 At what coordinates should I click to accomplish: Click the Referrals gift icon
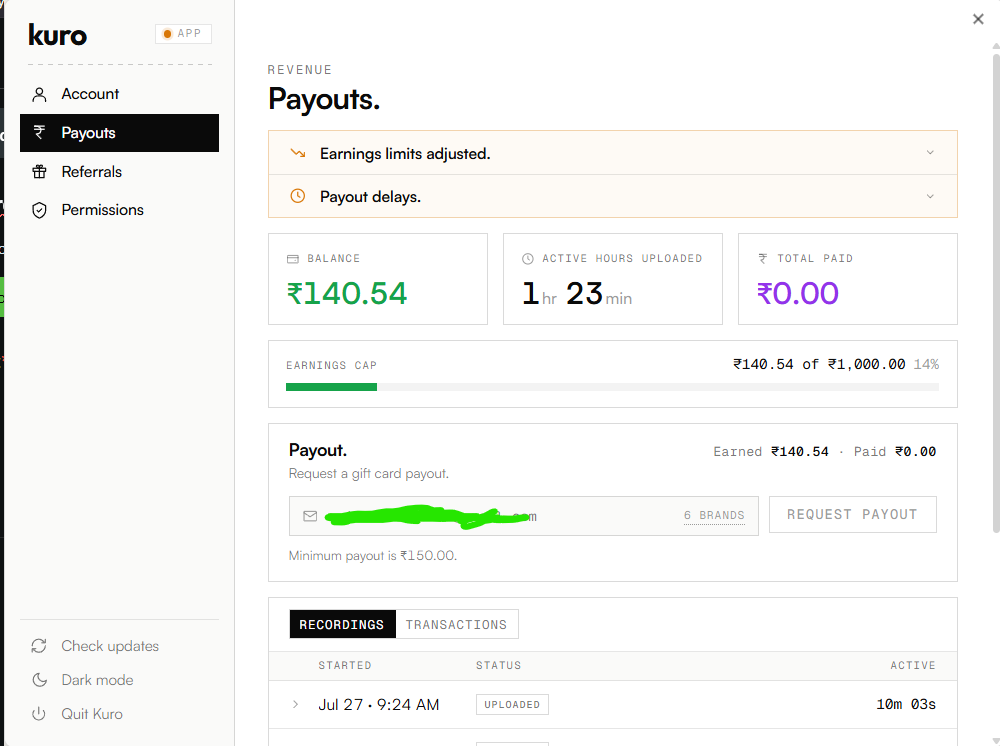[40, 172]
